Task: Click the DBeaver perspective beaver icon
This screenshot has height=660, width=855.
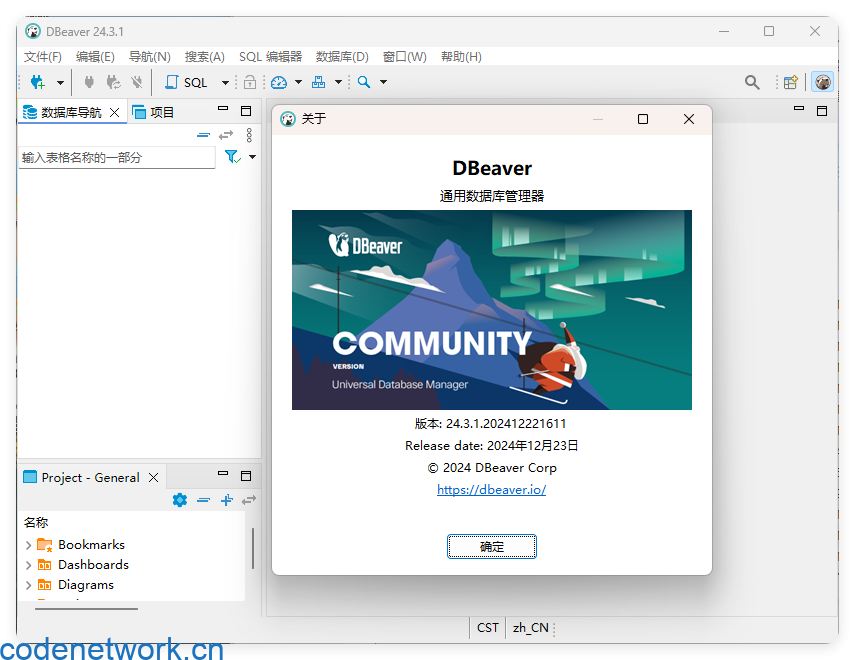Action: click(x=822, y=82)
